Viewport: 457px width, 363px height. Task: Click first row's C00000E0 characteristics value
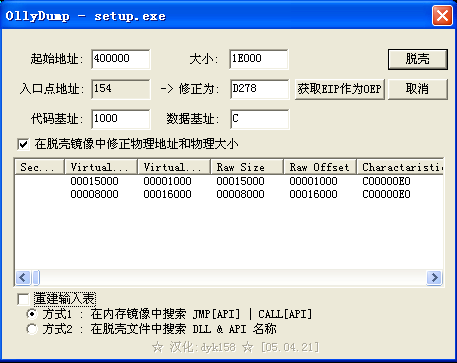coord(386,181)
